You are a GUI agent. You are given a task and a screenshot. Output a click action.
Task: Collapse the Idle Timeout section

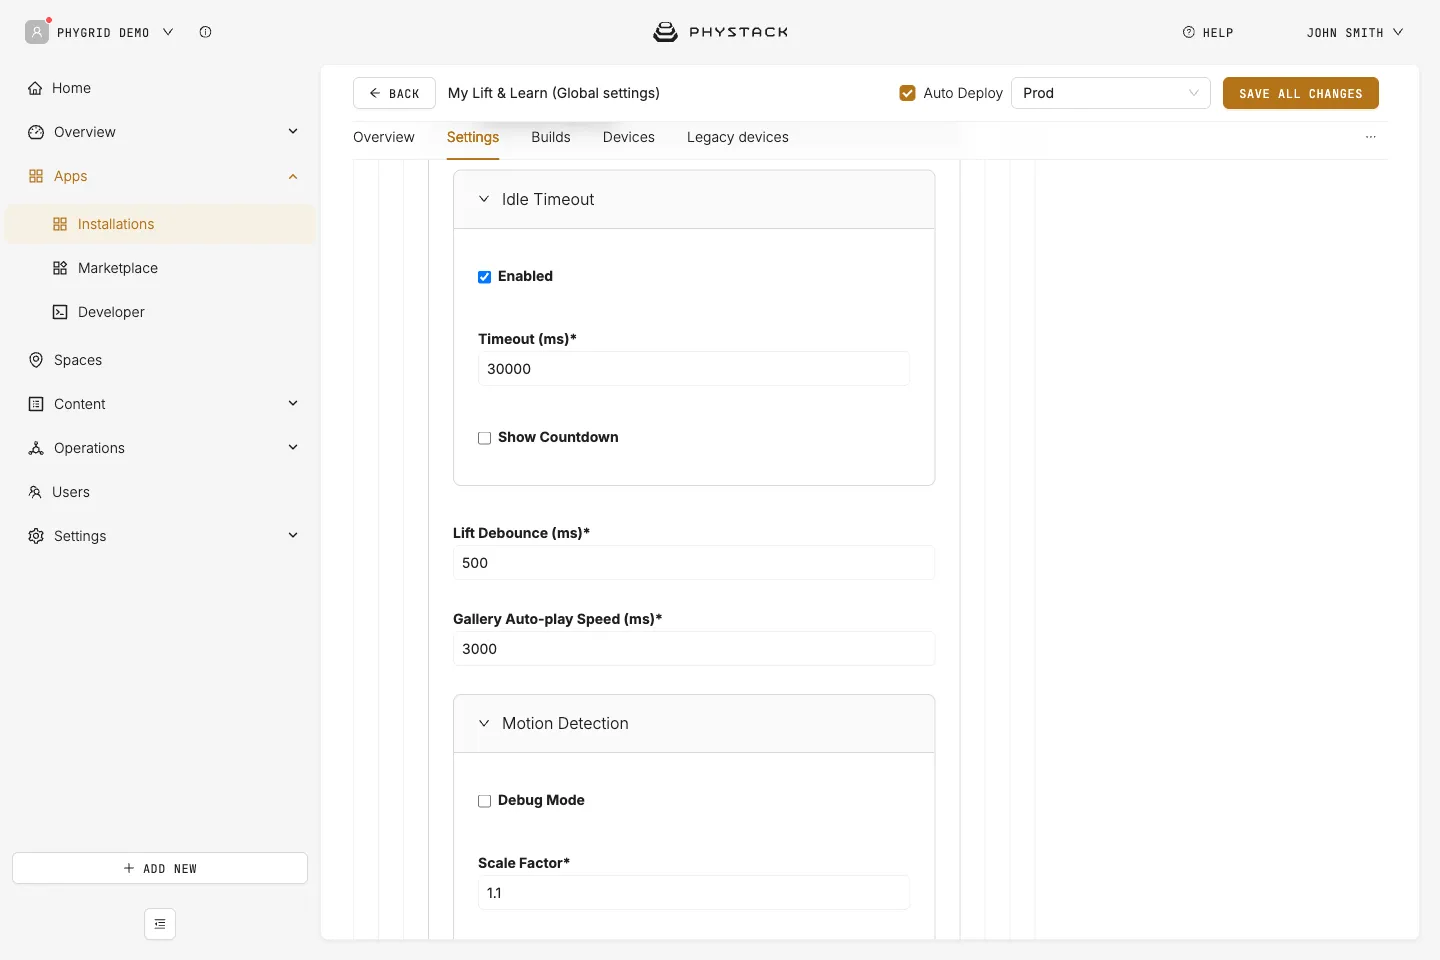484,199
